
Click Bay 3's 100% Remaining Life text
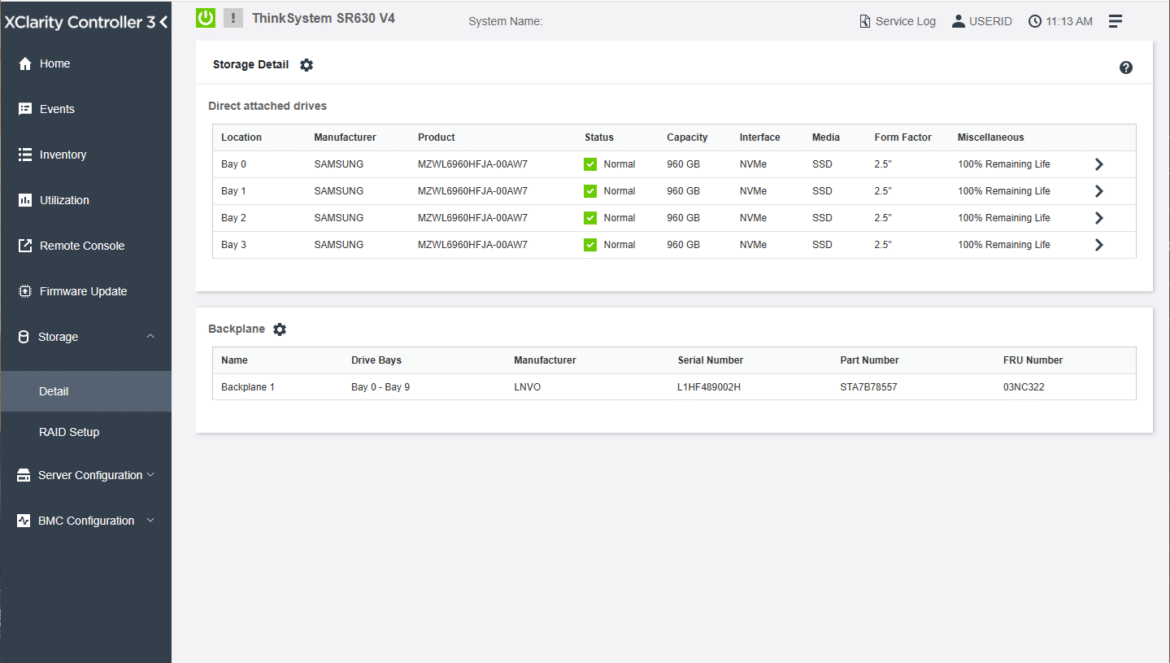(x=1004, y=245)
